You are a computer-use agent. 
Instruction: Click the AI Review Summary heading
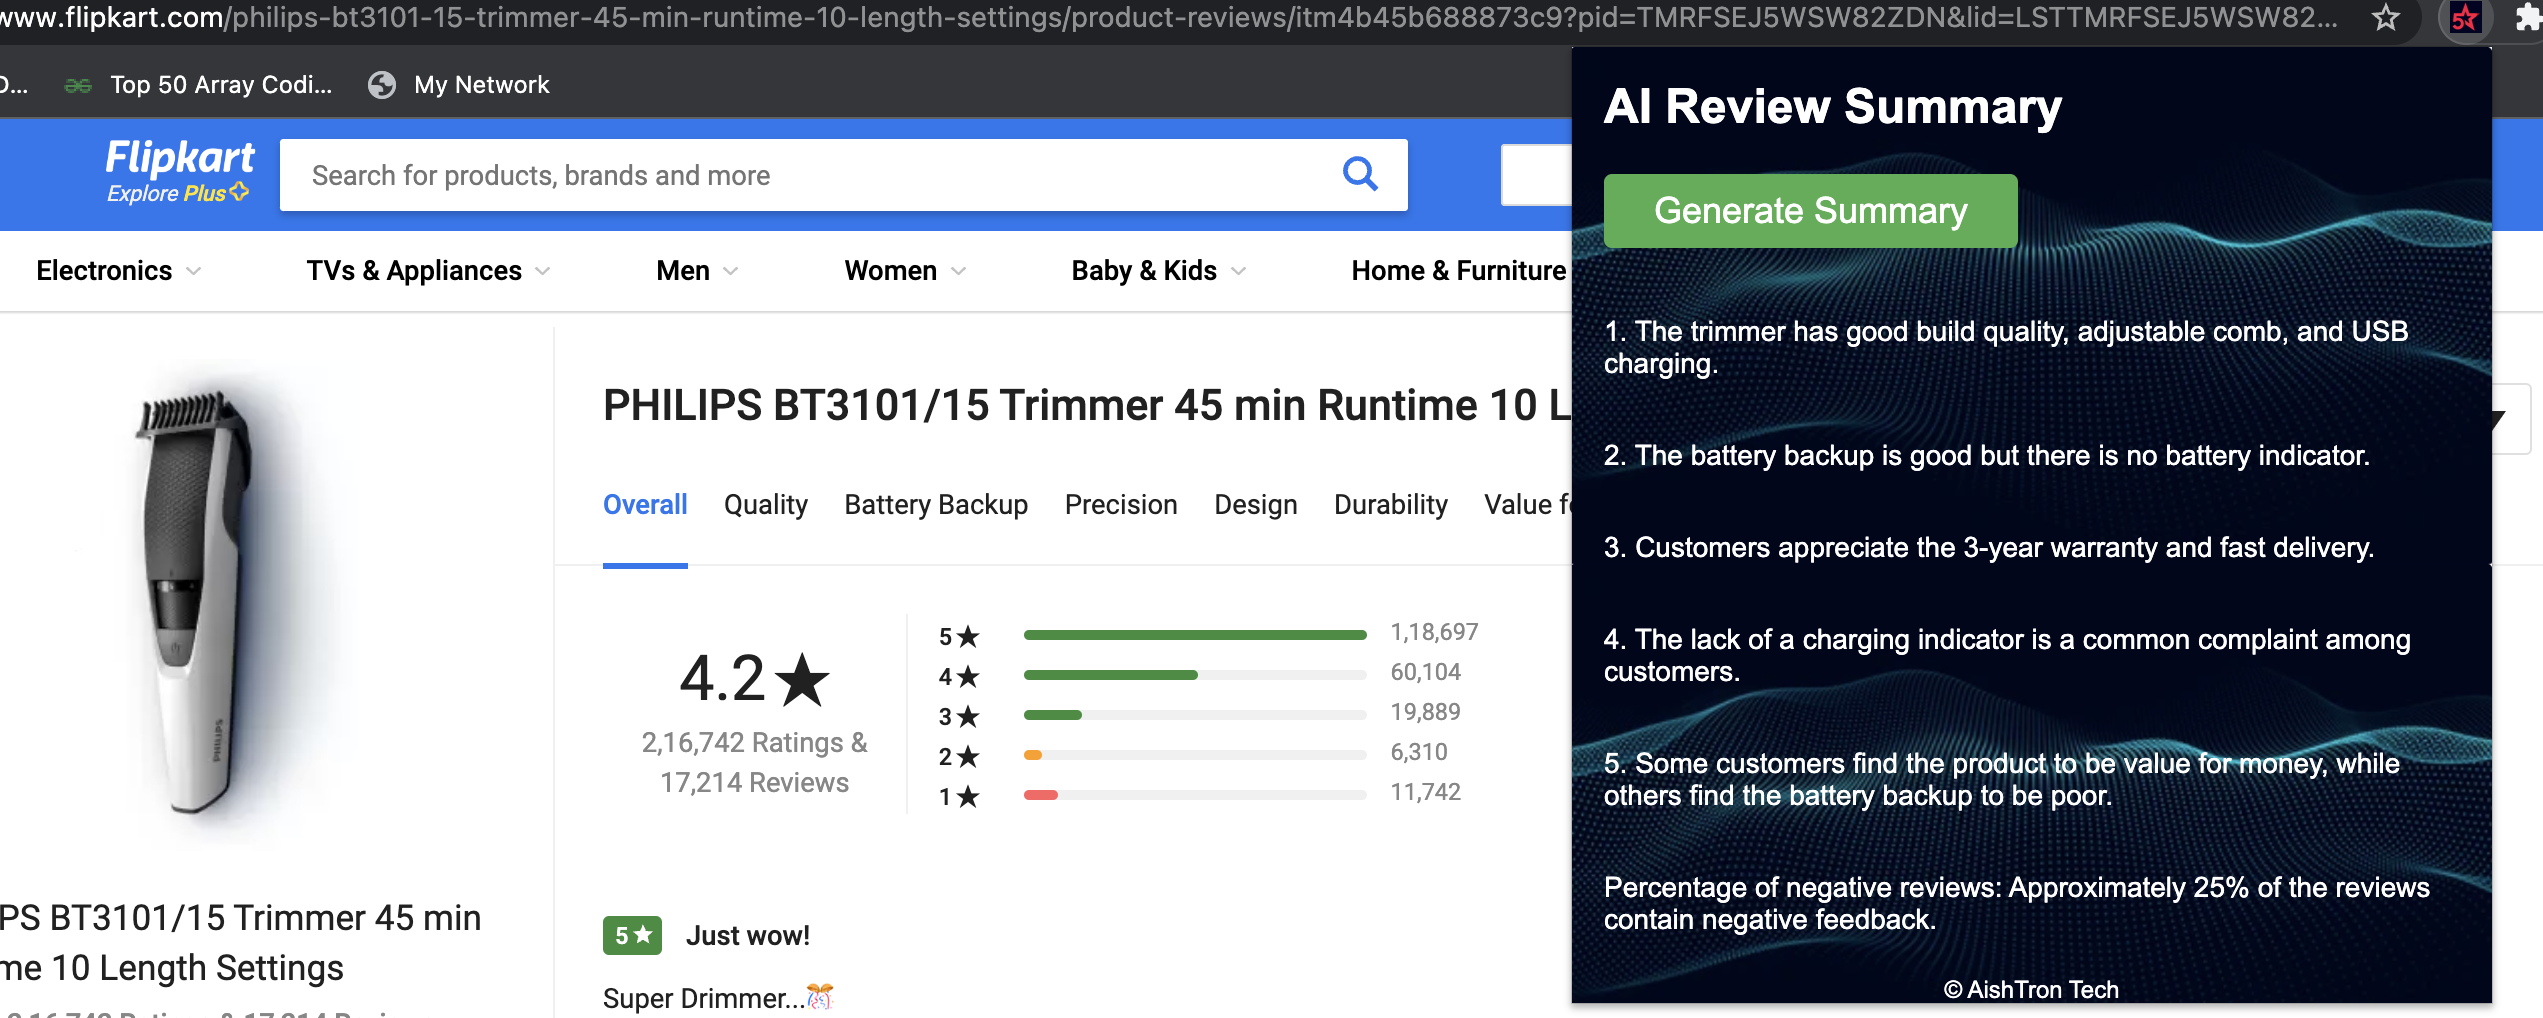[1833, 106]
